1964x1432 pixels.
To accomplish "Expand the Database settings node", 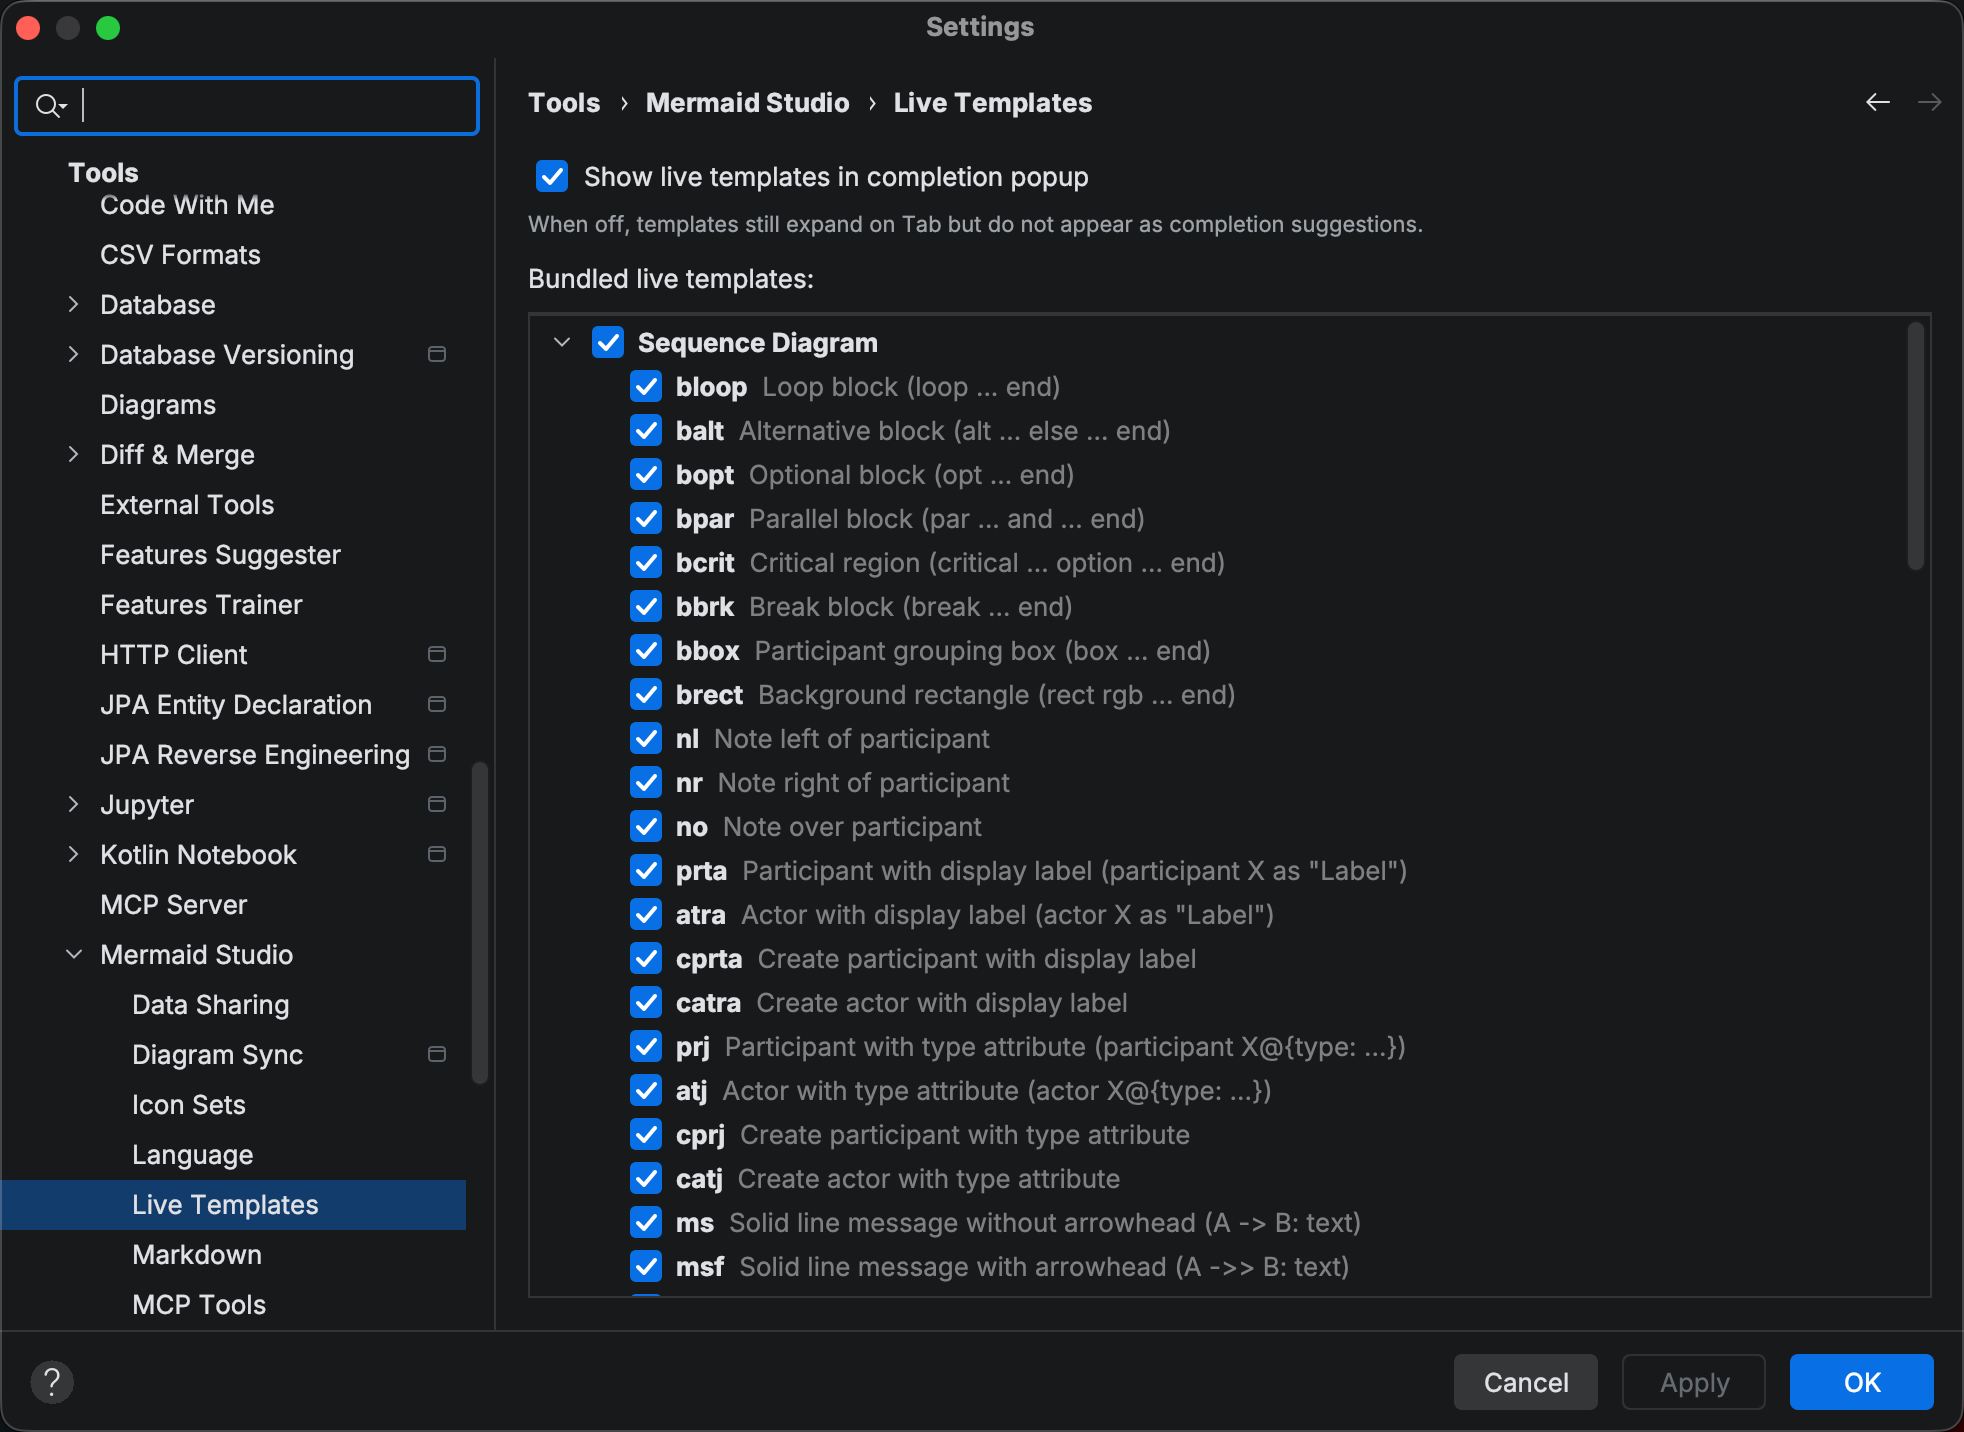I will pos(73,304).
